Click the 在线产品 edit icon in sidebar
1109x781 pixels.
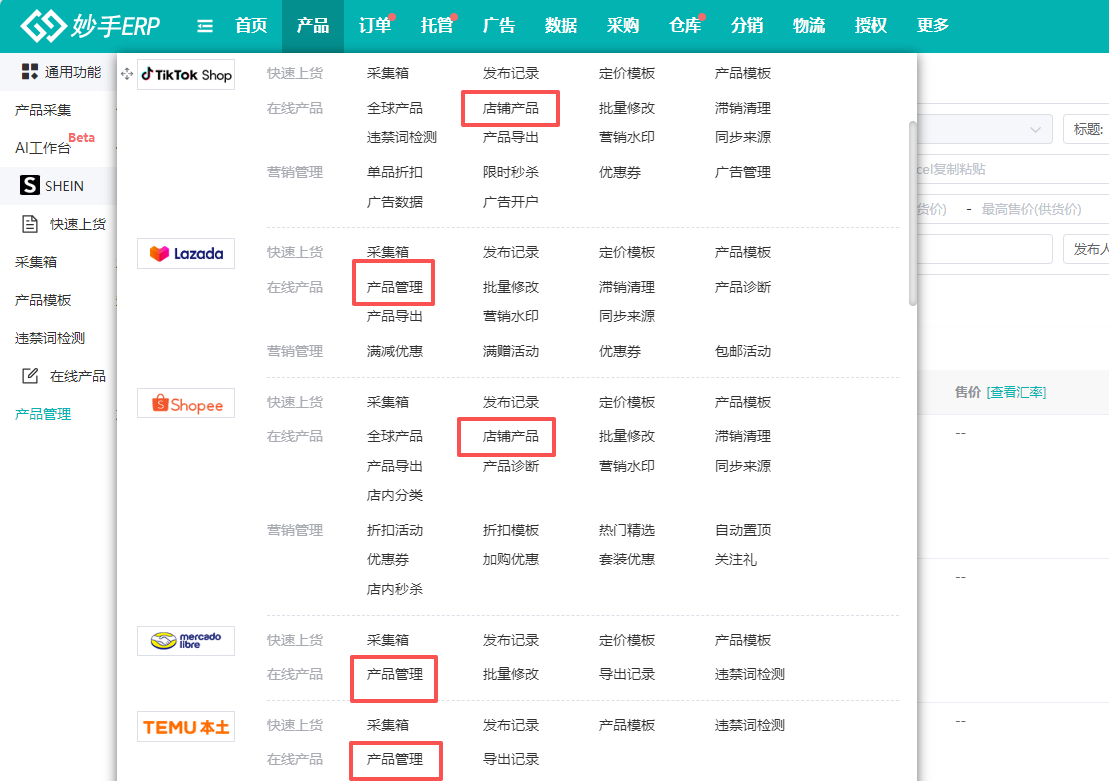click(30, 376)
